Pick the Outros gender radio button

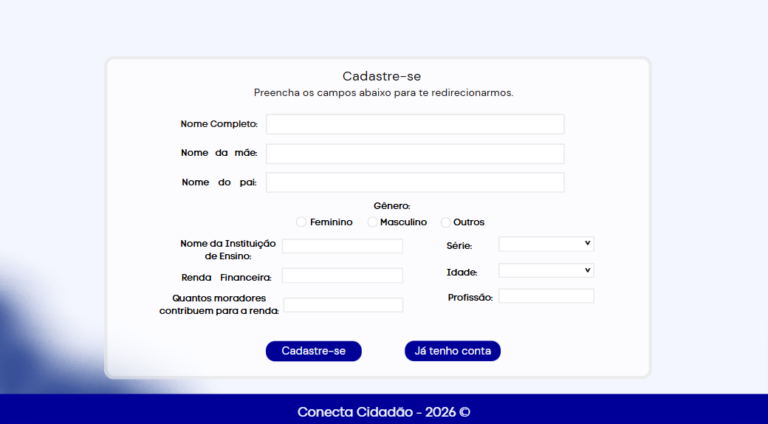point(445,222)
